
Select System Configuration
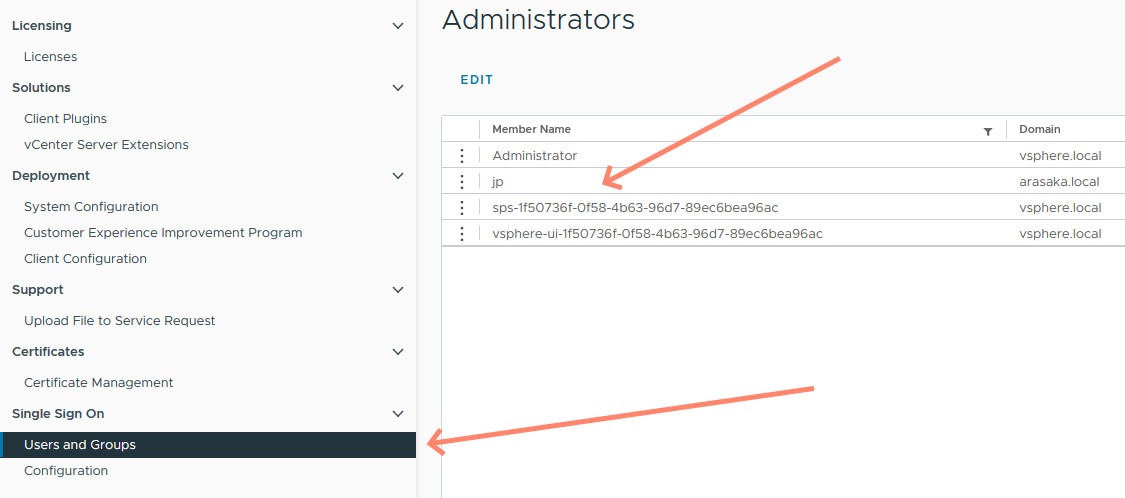[91, 207]
